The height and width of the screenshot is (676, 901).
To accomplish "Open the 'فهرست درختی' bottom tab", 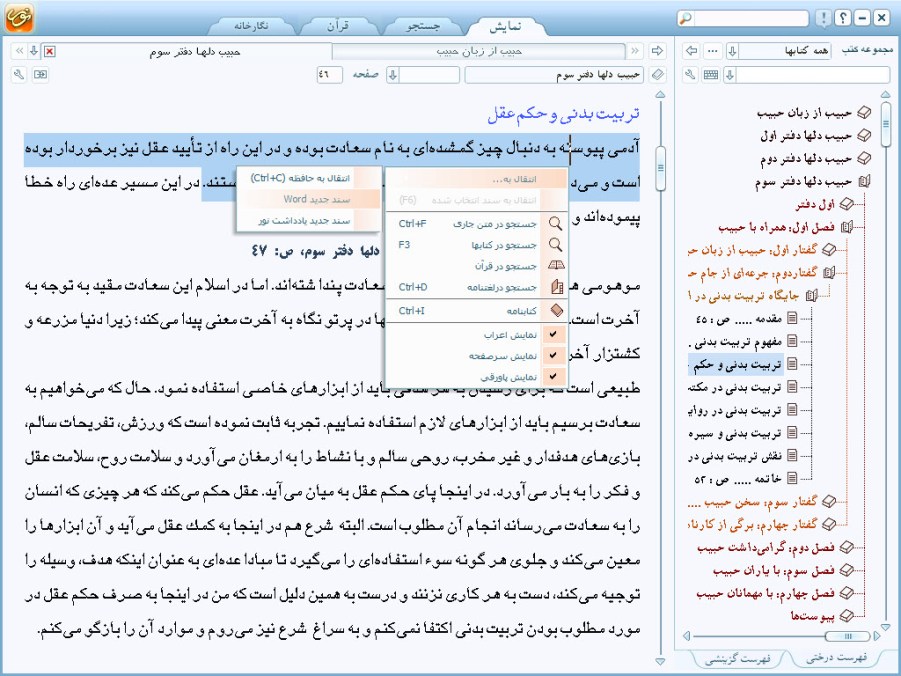I will click(837, 658).
